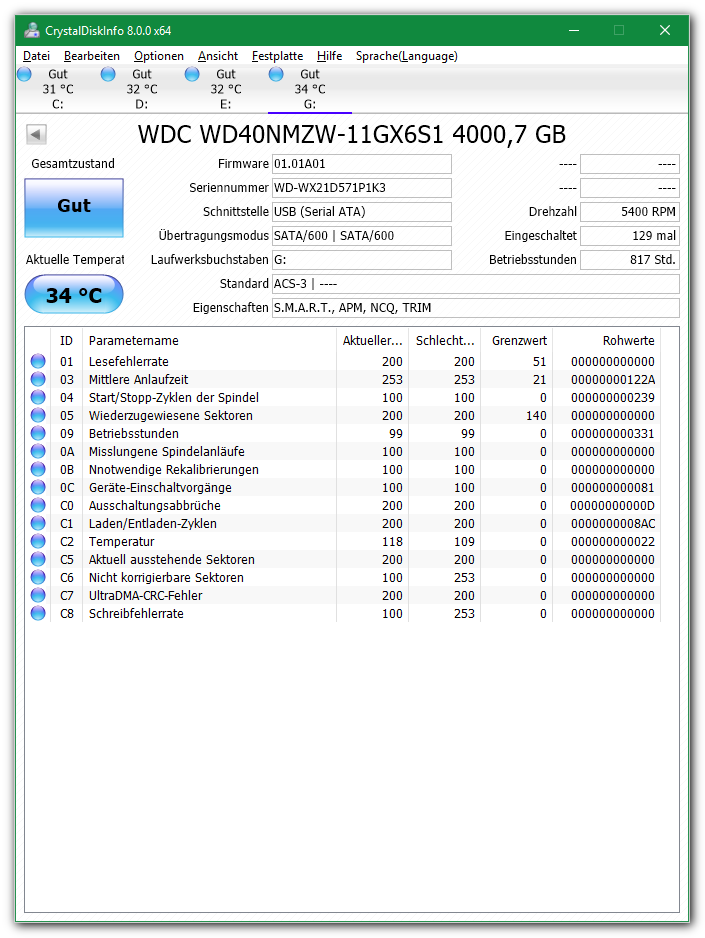Viewport: 705px width, 938px height.
Task: Select the Schreibfehlerrate parameter name
Action: [x=136, y=613]
